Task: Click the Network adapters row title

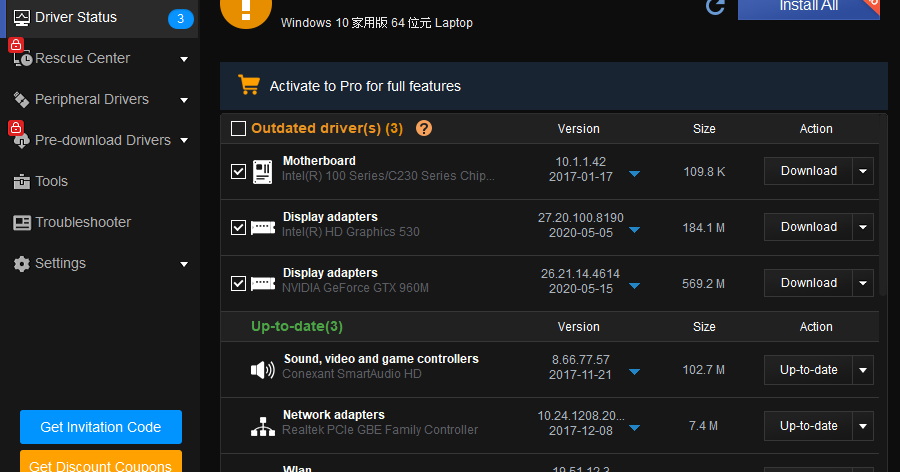Action: click(333, 415)
